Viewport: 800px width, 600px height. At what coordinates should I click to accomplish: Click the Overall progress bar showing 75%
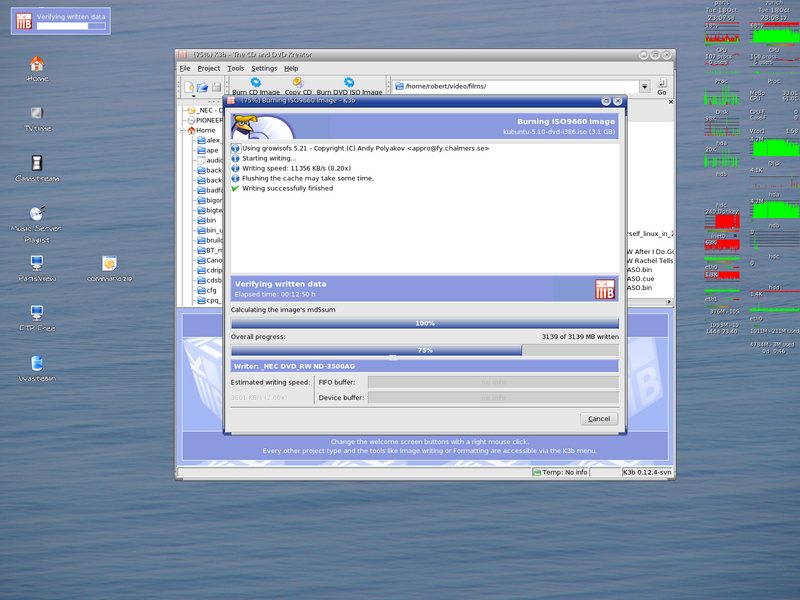point(424,351)
